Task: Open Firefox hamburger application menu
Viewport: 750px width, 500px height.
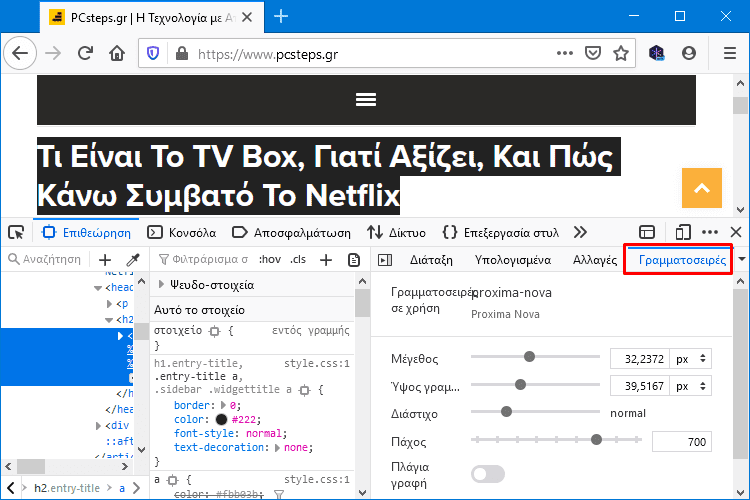Action: 729,53
